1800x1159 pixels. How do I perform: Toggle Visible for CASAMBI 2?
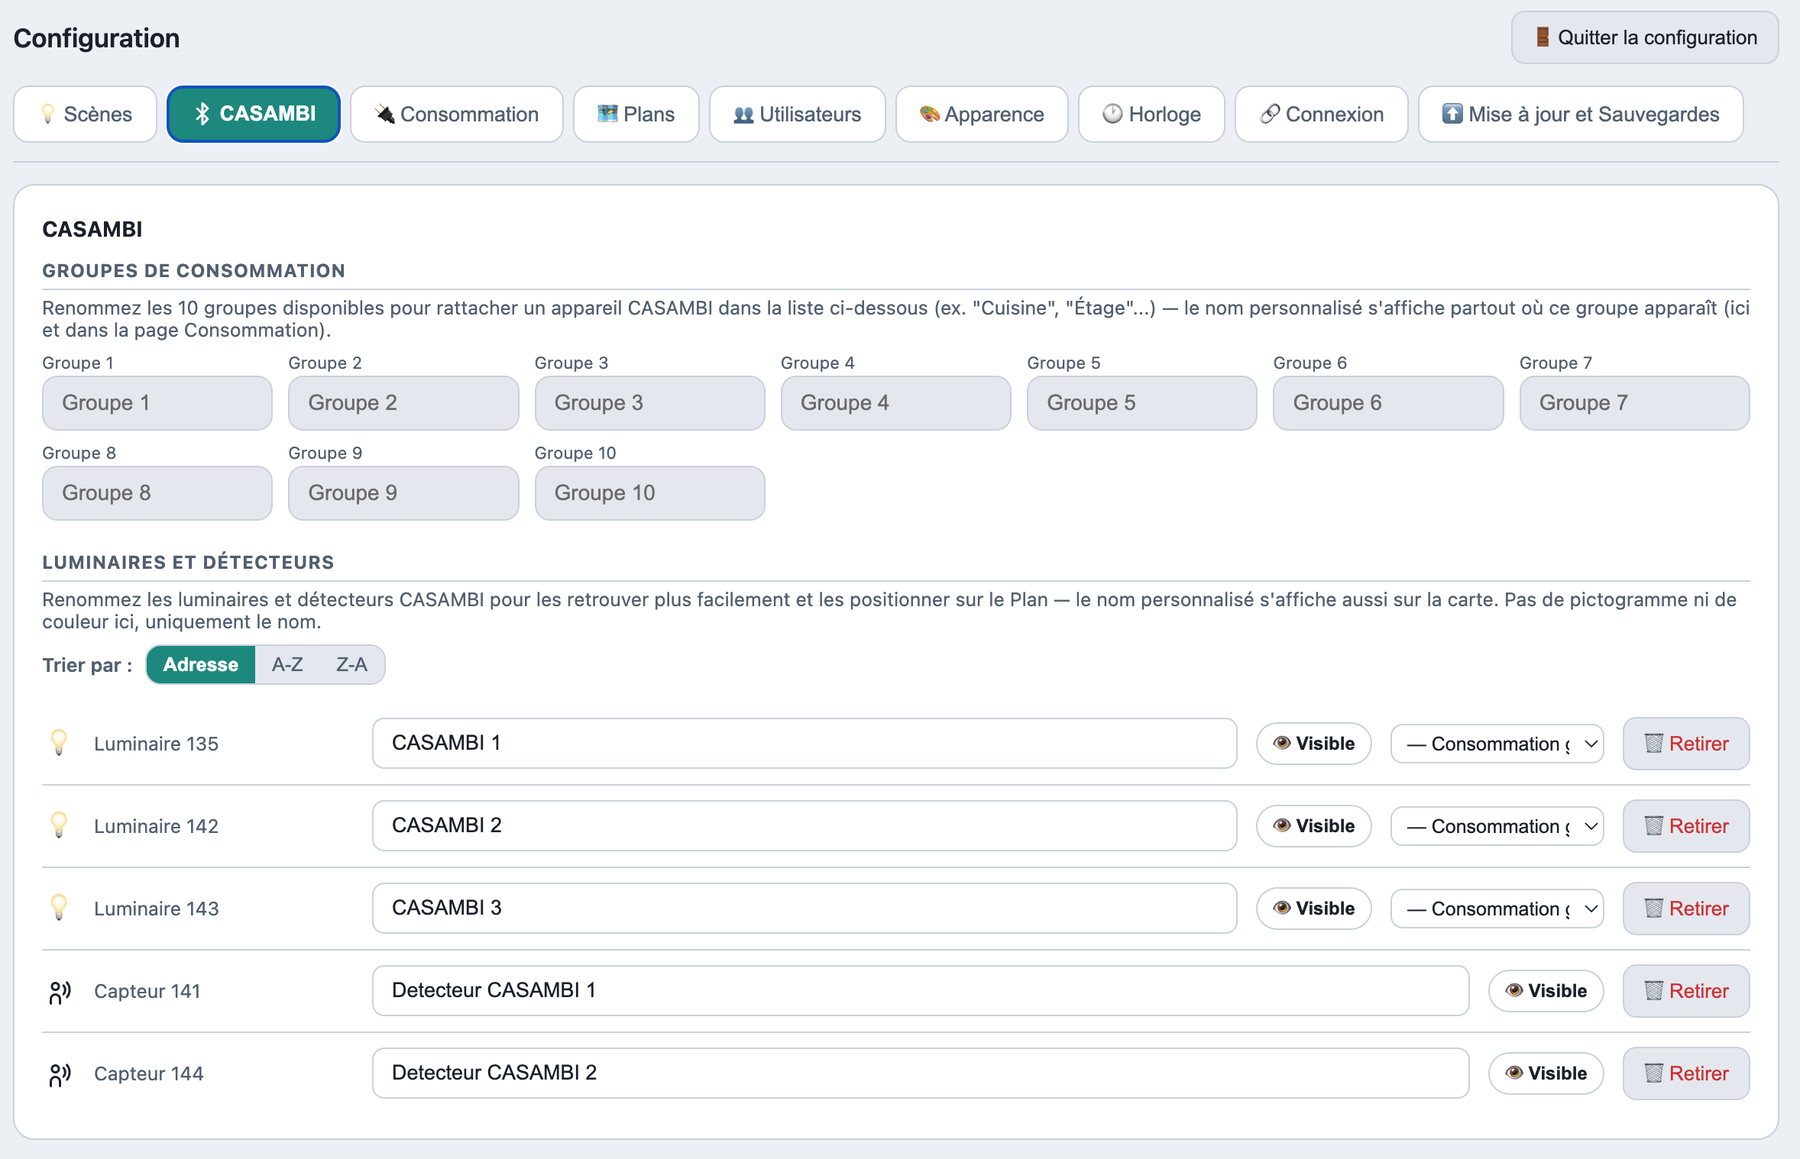(x=1313, y=826)
